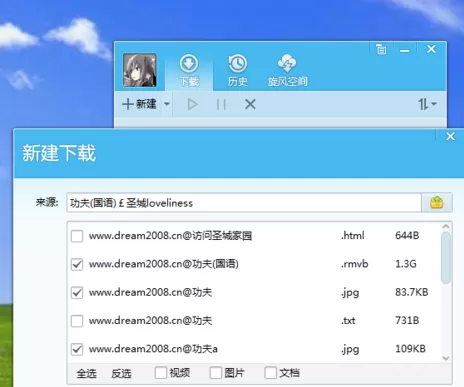The height and width of the screenshot is (387, 464).
Task: Click the file list scrollbar thumb
Action: coord(446,258)
